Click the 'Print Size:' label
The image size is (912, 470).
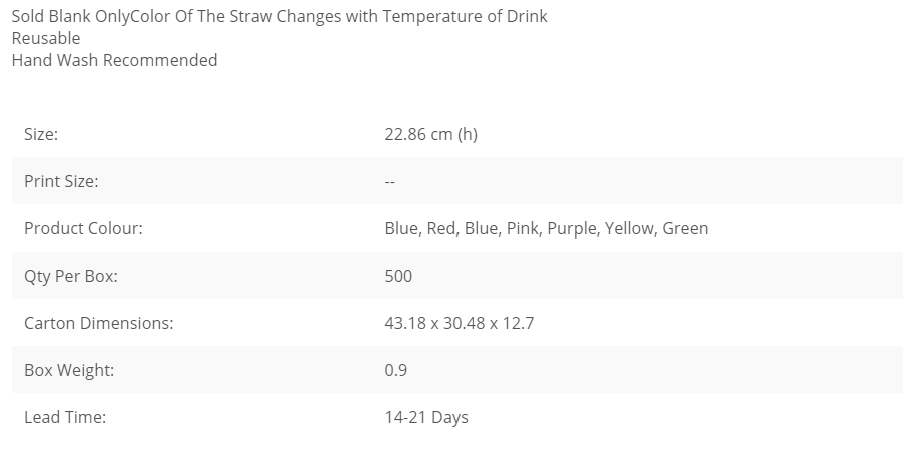61,181
